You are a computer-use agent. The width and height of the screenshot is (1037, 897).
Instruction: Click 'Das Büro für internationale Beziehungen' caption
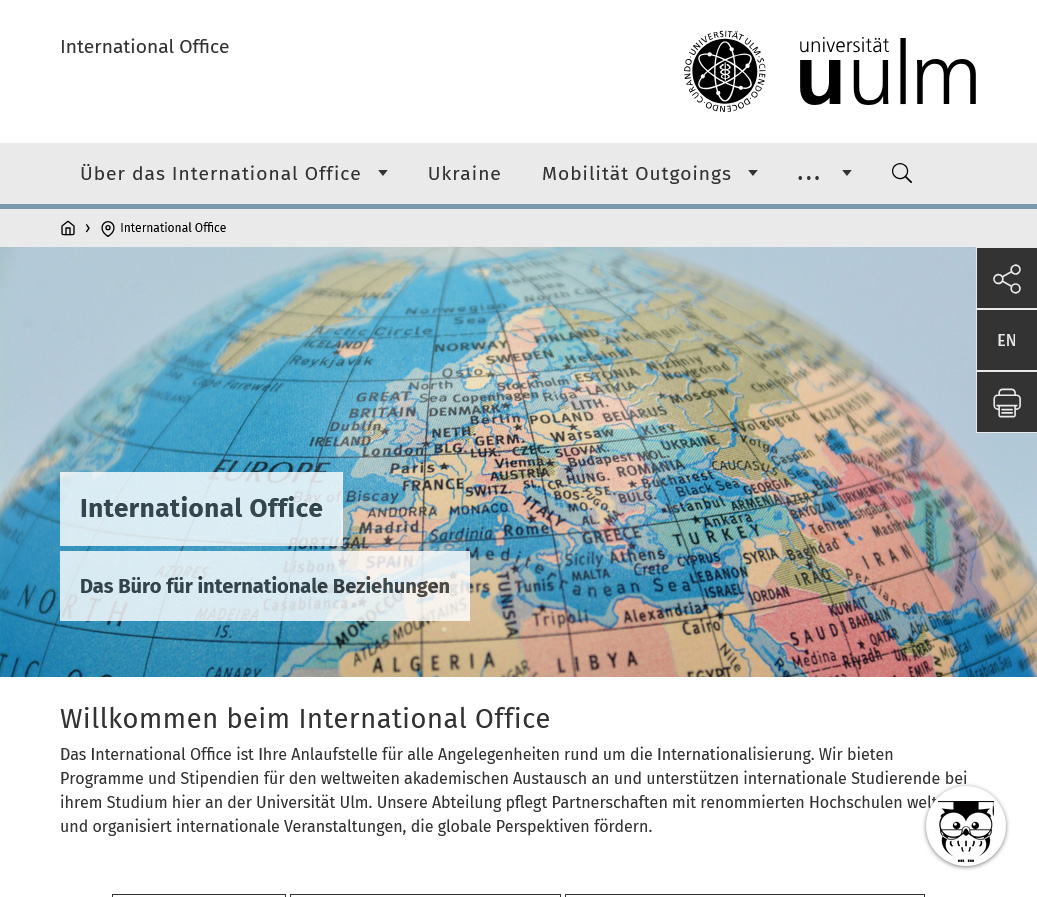click(265, 586)
